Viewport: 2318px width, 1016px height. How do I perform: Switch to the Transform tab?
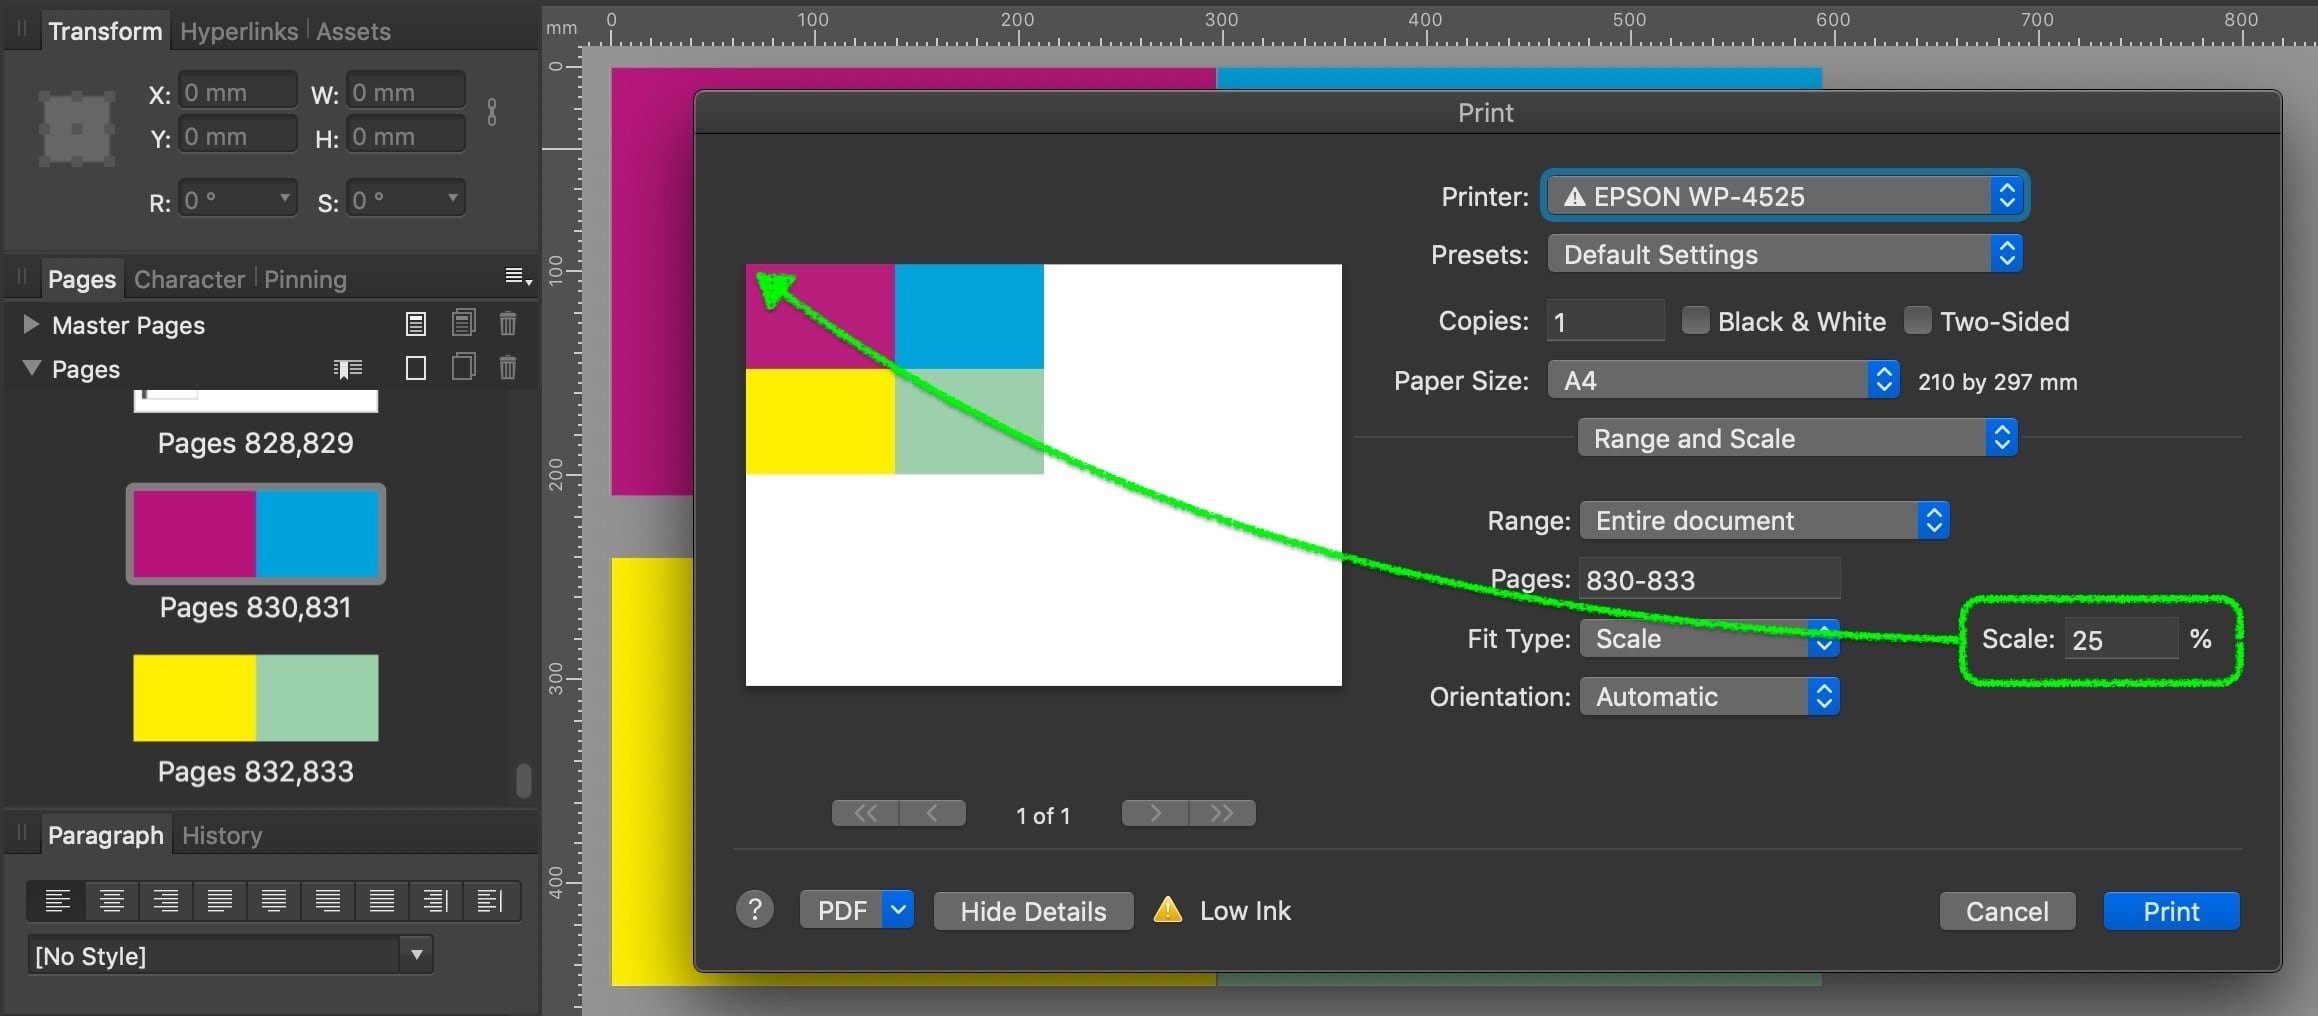tap(105, 31)
